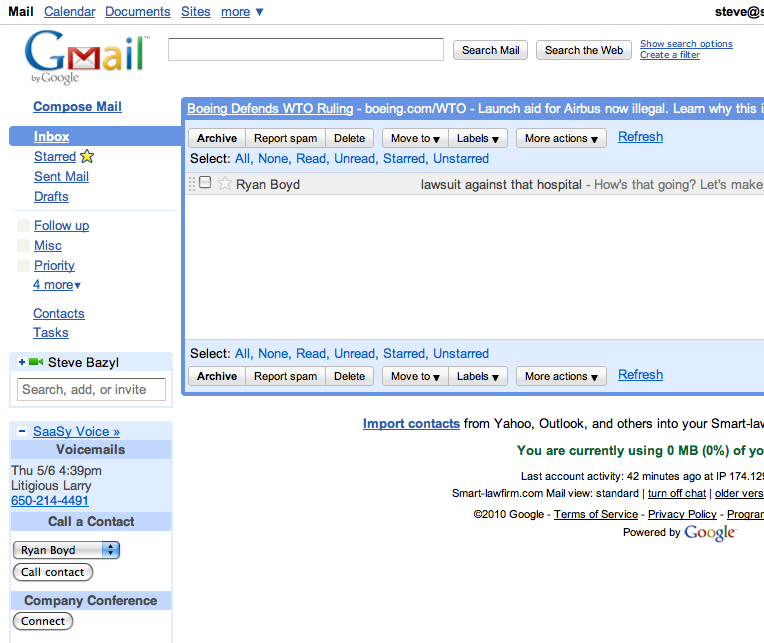Viewport: 764px width, 643px height.
Task: Click the Call contact button
Action: click(x=53, y=572)
